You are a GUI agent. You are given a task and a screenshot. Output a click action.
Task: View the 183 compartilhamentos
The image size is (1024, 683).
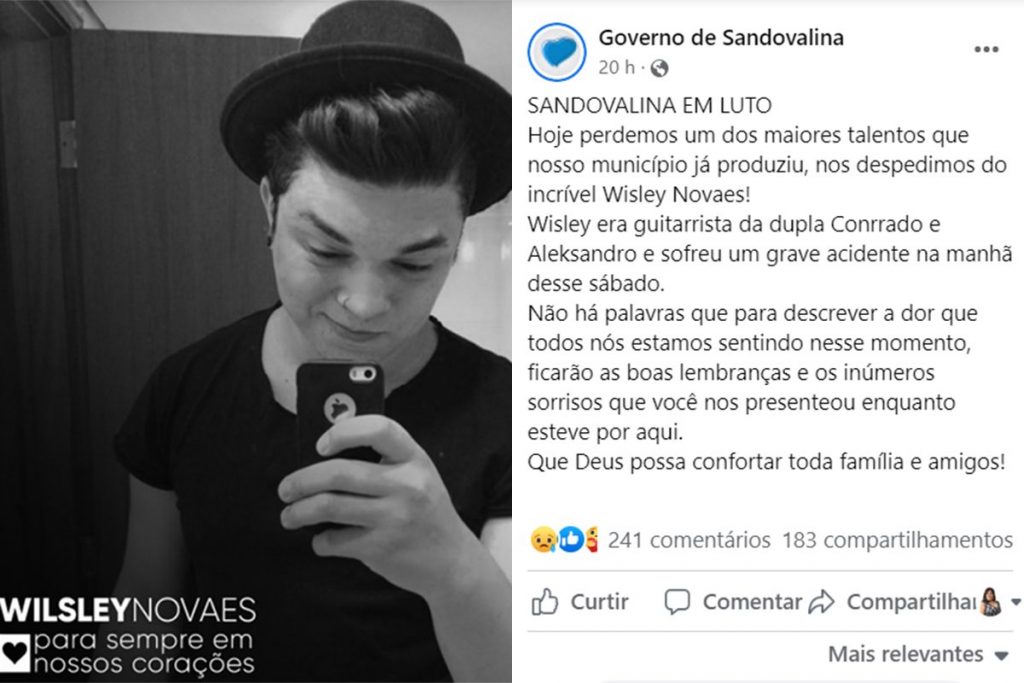pyautogui.click(x=897, y=540)
